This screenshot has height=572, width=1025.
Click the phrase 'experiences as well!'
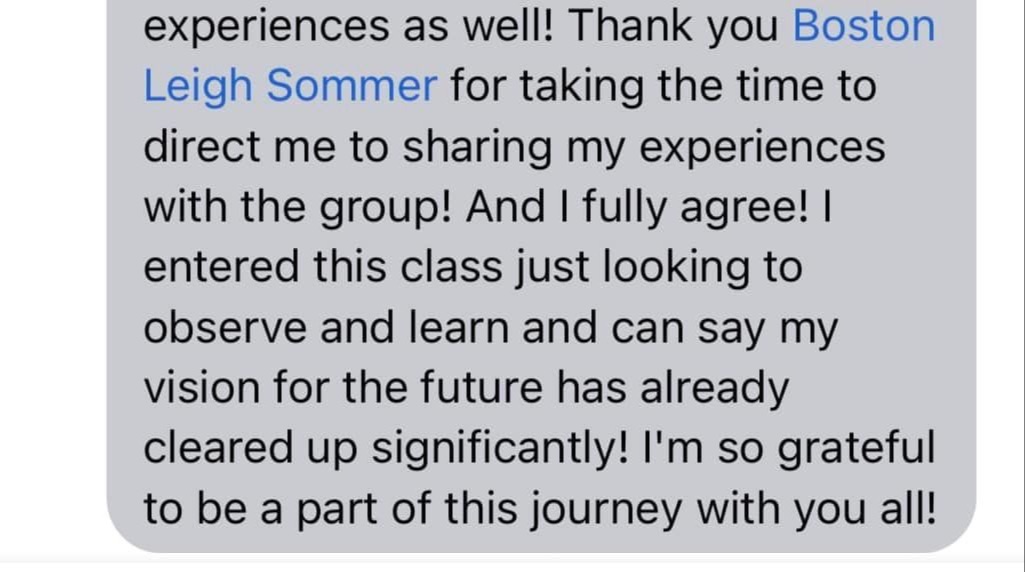(348, 26)
